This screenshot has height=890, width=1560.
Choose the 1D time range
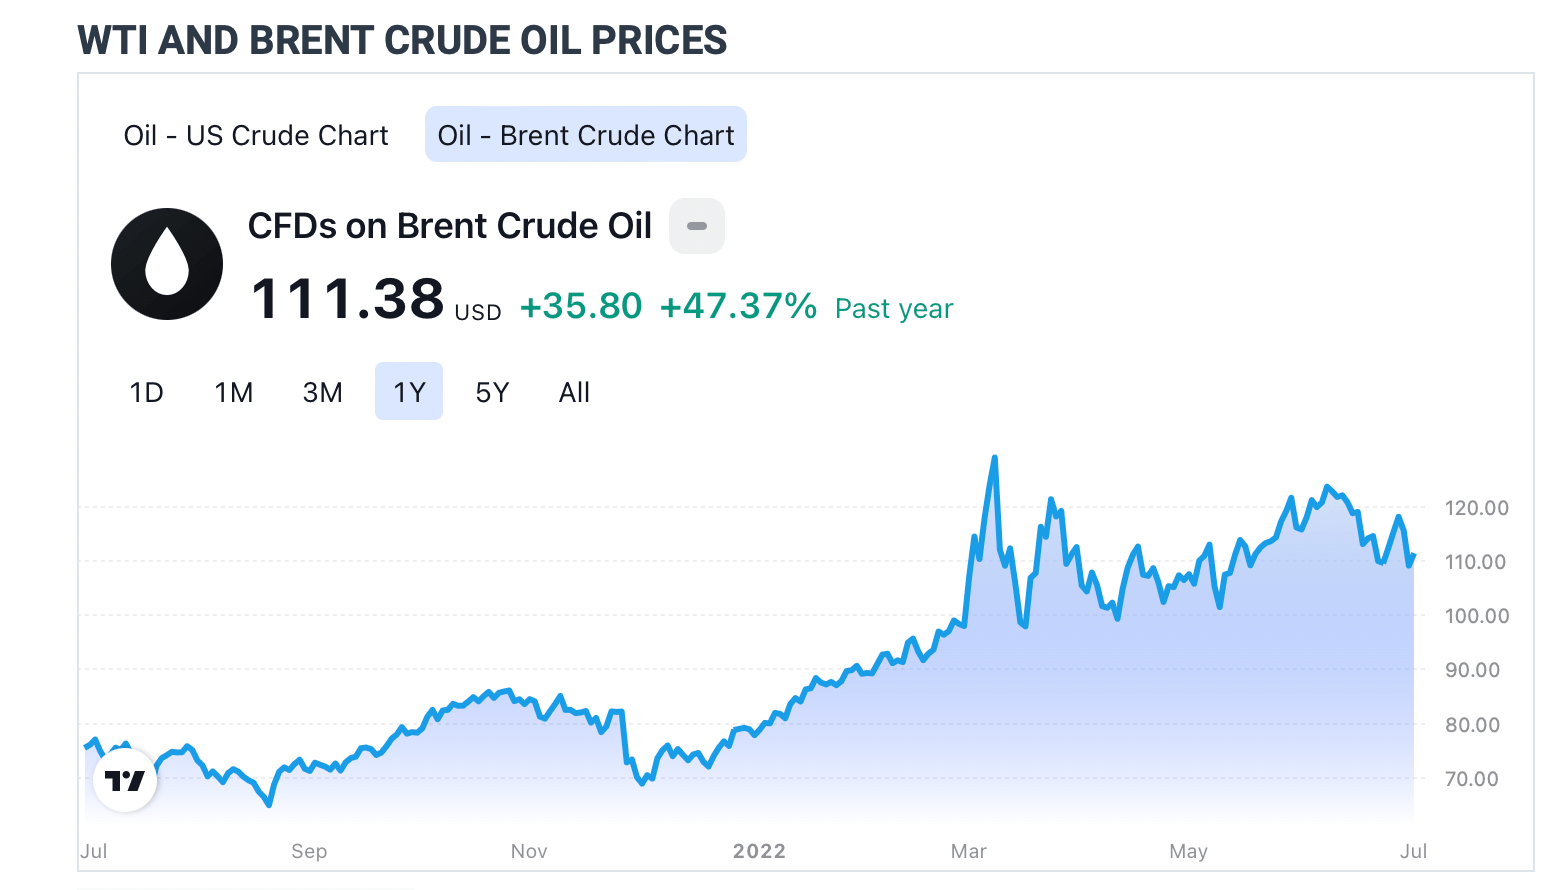(x=146, y=392)
